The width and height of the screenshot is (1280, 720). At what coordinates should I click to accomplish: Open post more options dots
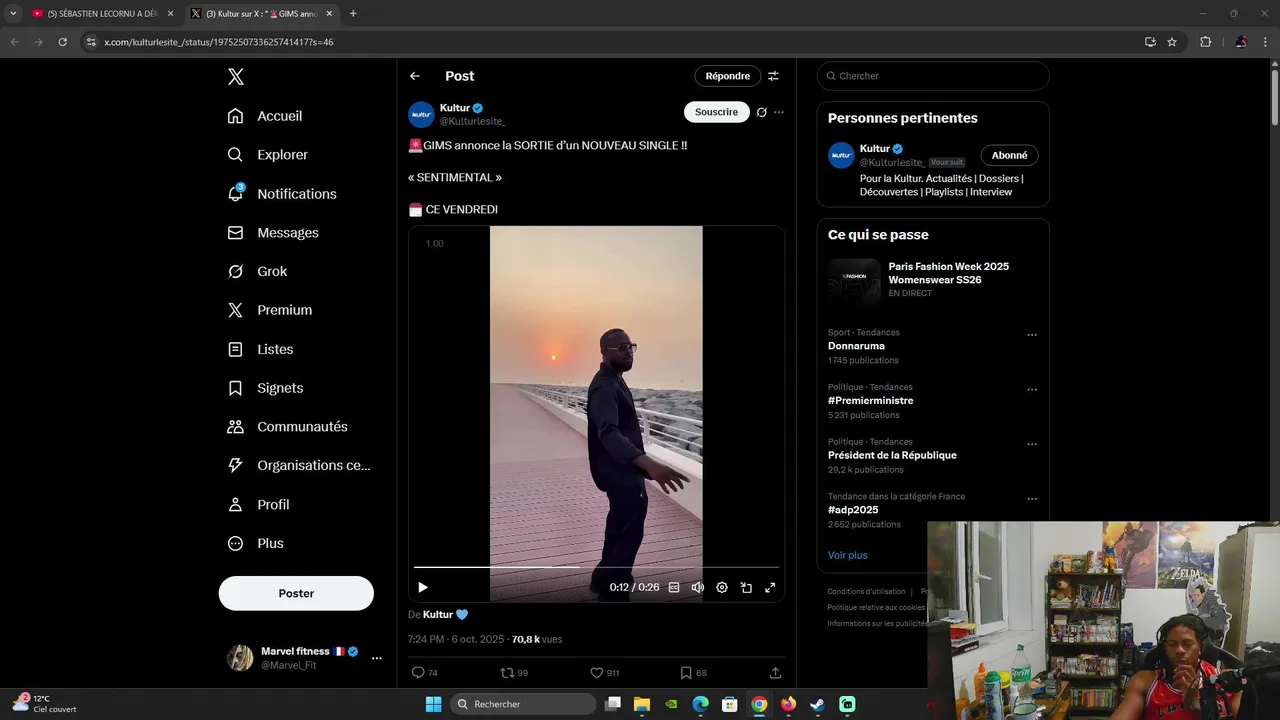pyautogui.click(x=779, y=112)
